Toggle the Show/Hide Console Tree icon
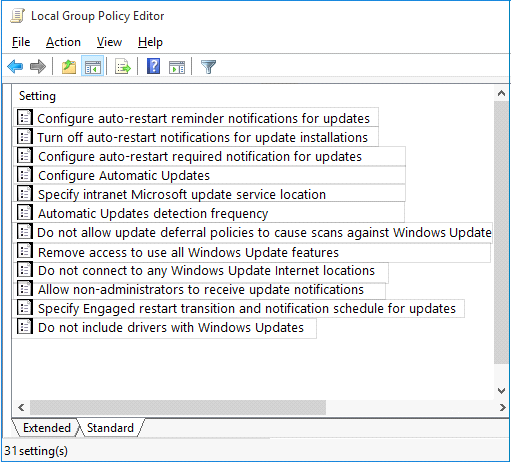Image resolution: width=511 pixels, height=462 pixels. point(93,67)
